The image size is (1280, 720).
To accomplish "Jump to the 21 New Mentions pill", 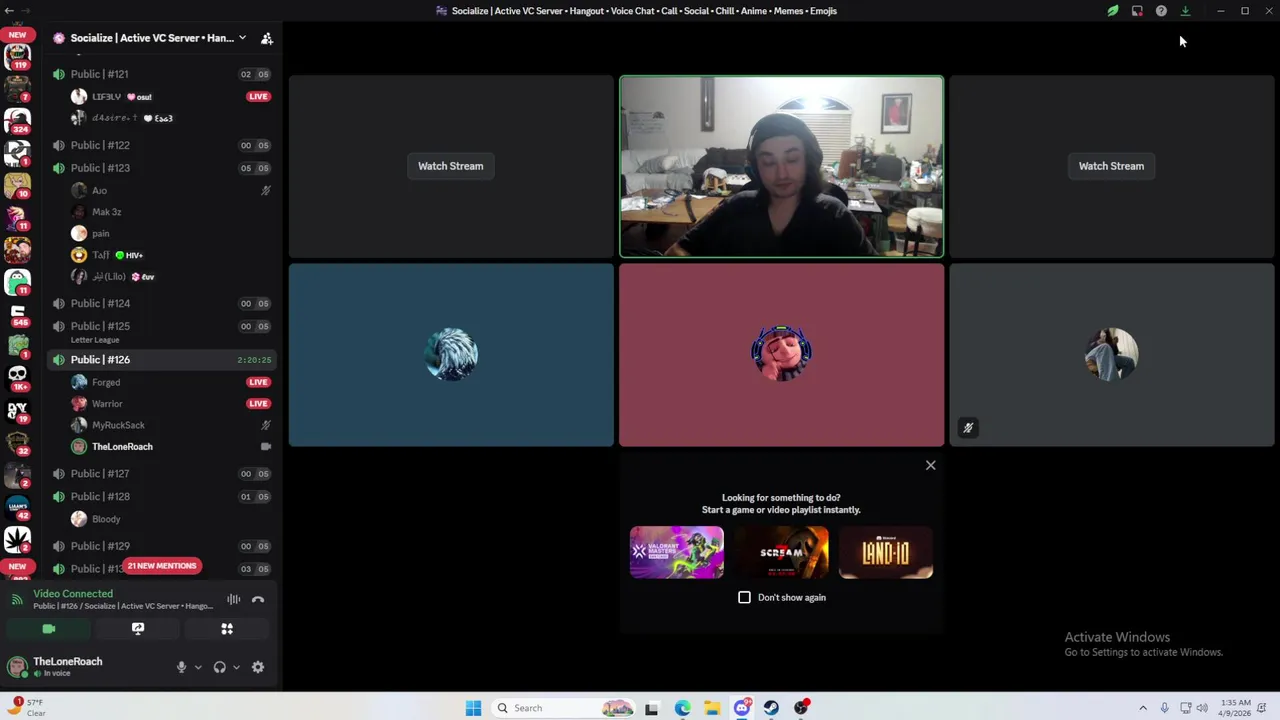I will pyautogui.click(x=162, y=566).
